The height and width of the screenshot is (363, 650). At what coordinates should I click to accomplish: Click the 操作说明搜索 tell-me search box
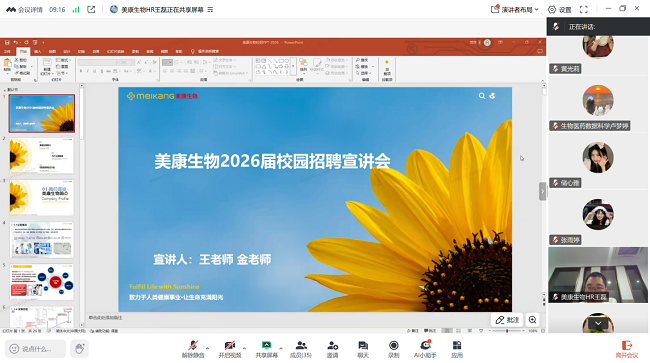205,51
